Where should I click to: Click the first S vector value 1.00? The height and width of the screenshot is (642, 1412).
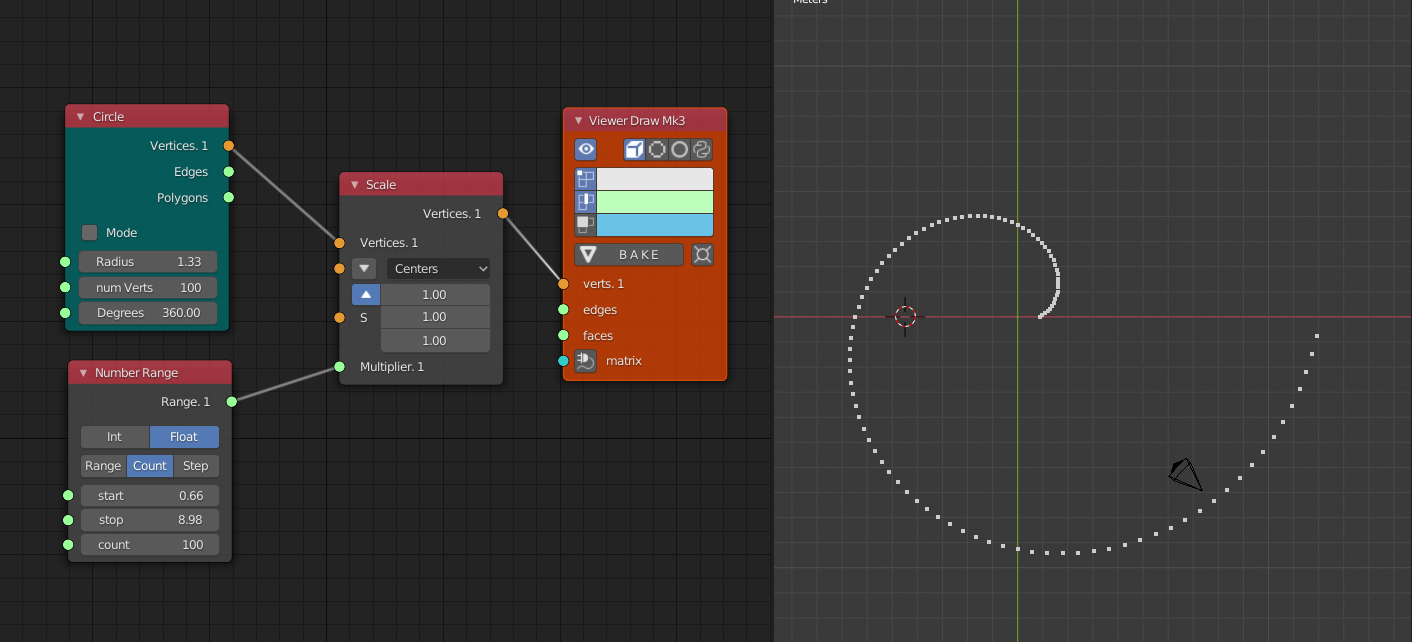[435, 295]
